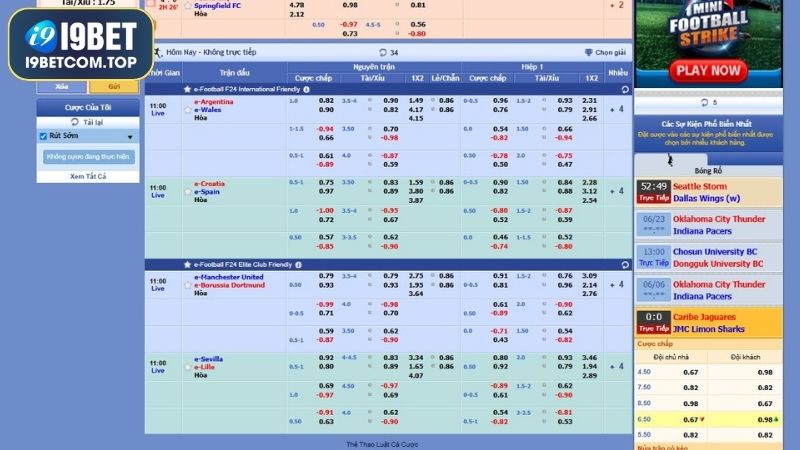Image resolution: width=800 pixels, height=450 pixels.
Task: Click the Xem Tất Cả link
Action: click(x=88, y=176)
